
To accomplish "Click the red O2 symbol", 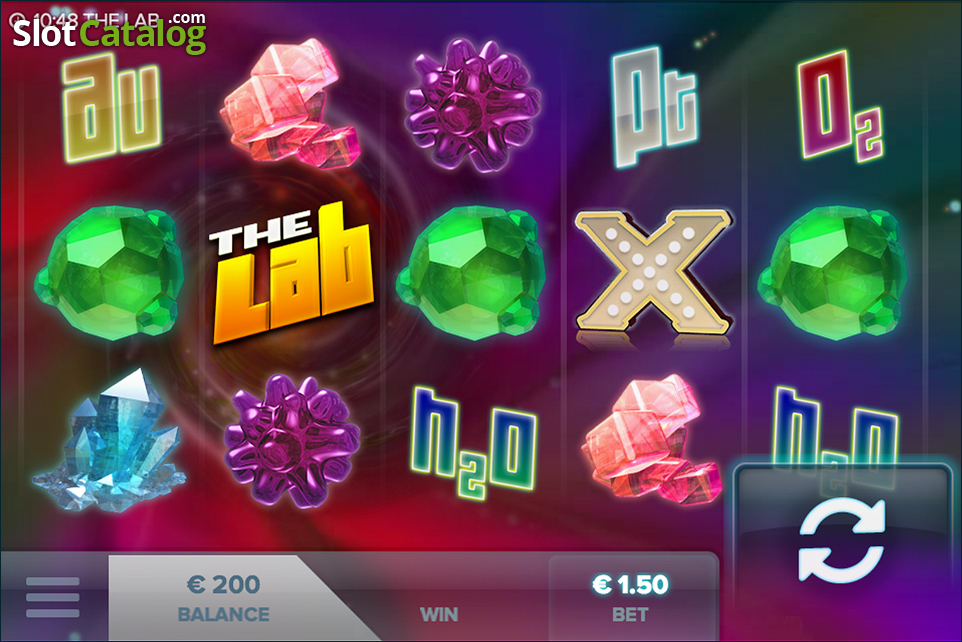I will pyautogui.click(x=841, y=106).
